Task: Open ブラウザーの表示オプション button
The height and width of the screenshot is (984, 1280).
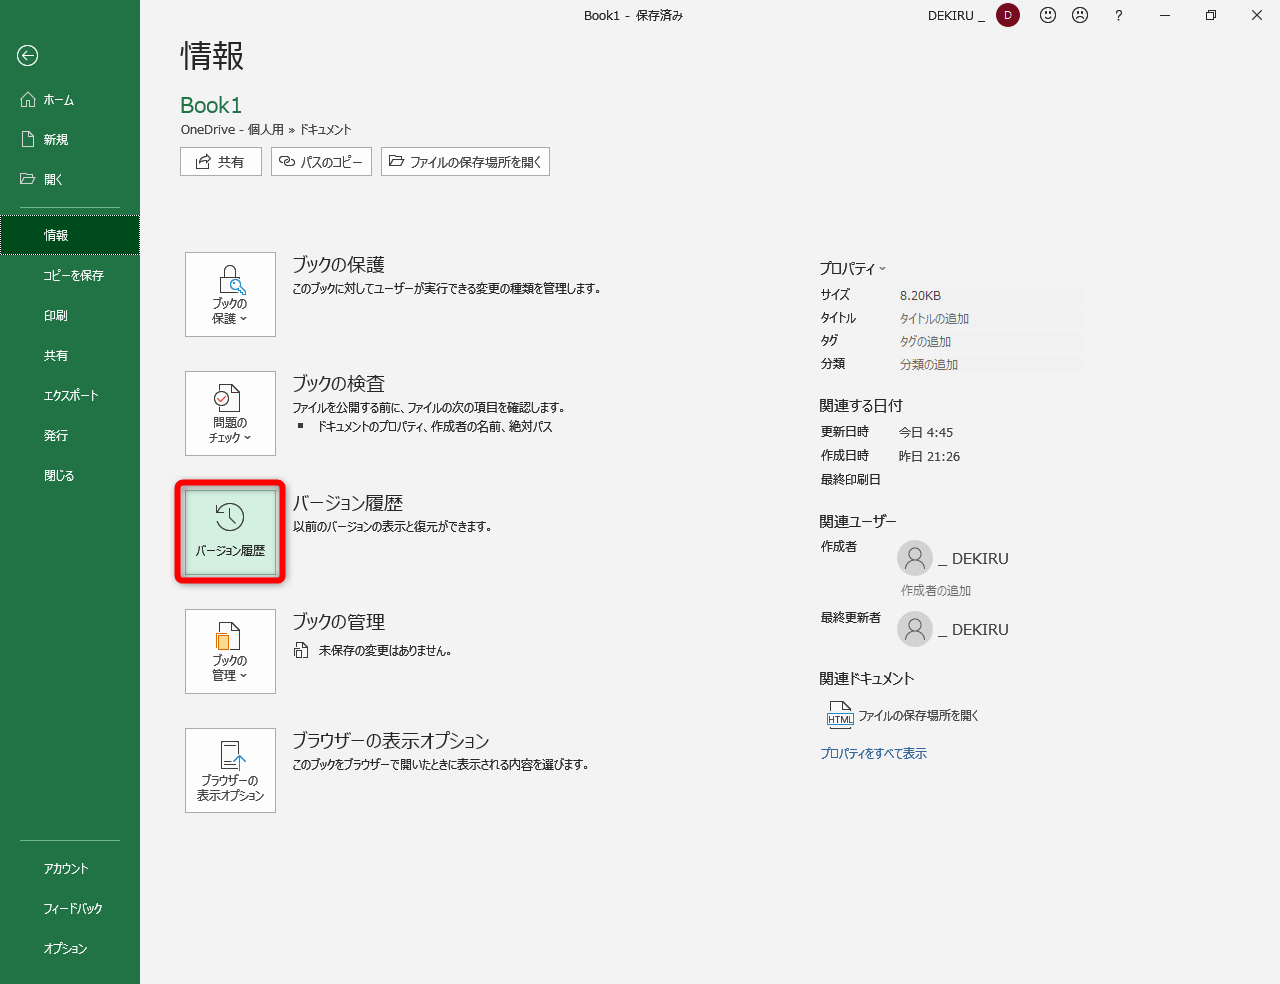Action: point(230,770)
